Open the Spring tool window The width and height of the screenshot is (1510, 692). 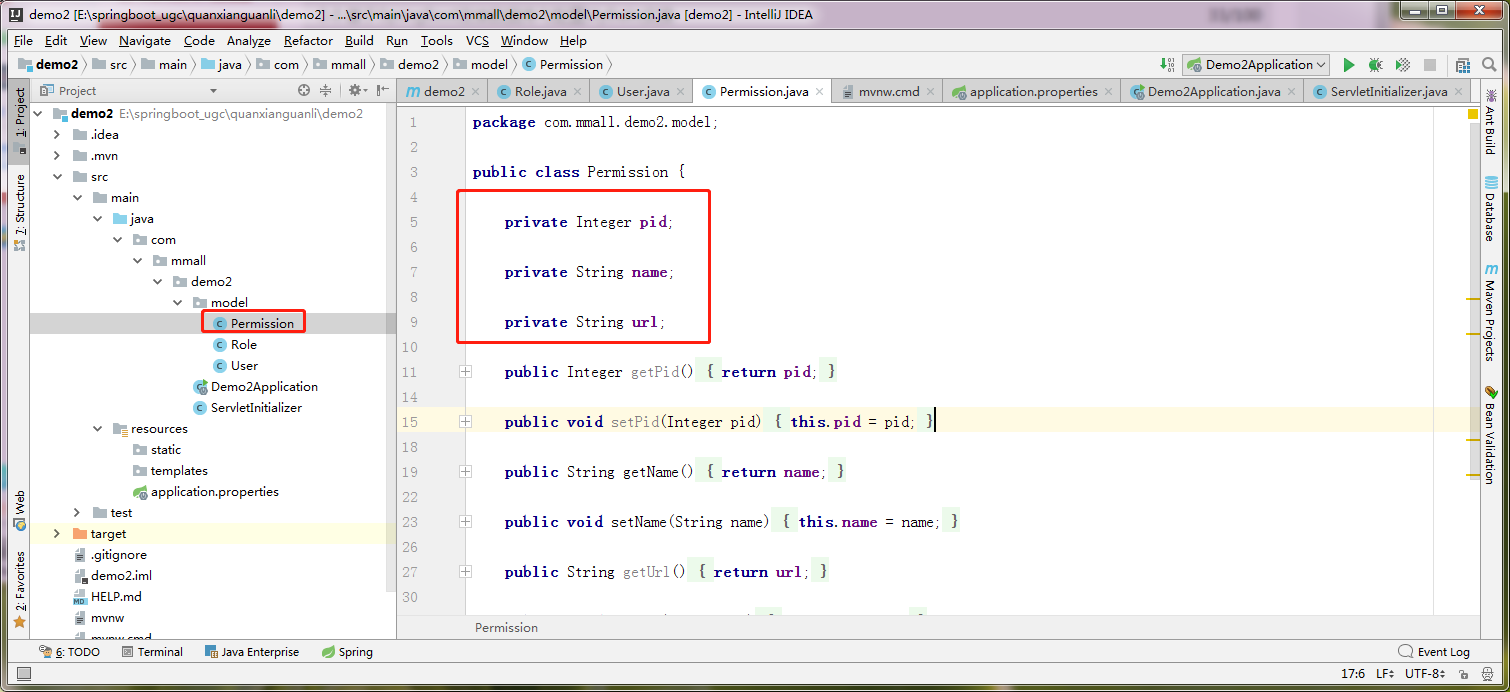347,652
